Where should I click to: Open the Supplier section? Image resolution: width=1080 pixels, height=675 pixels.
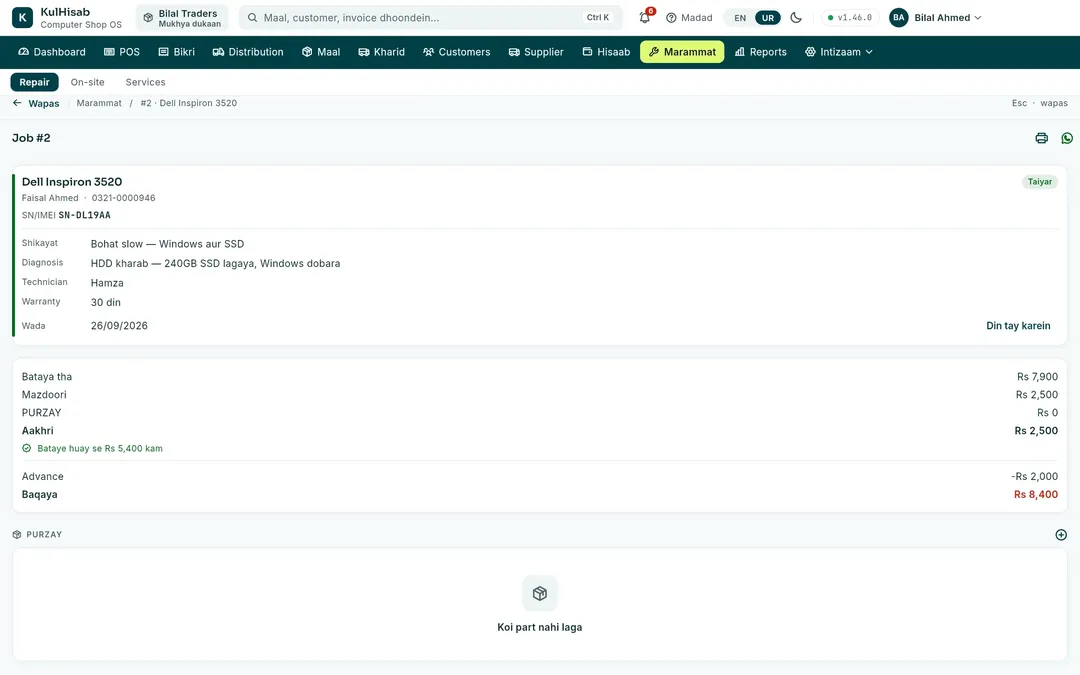point(536,52)
